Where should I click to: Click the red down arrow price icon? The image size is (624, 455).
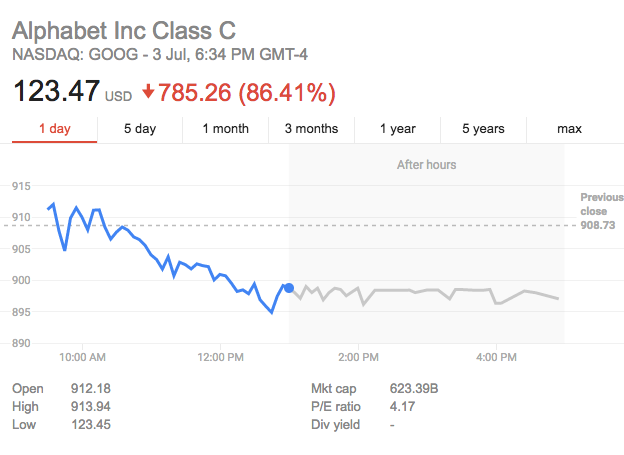pyautogui.click(x=148, y=91)
